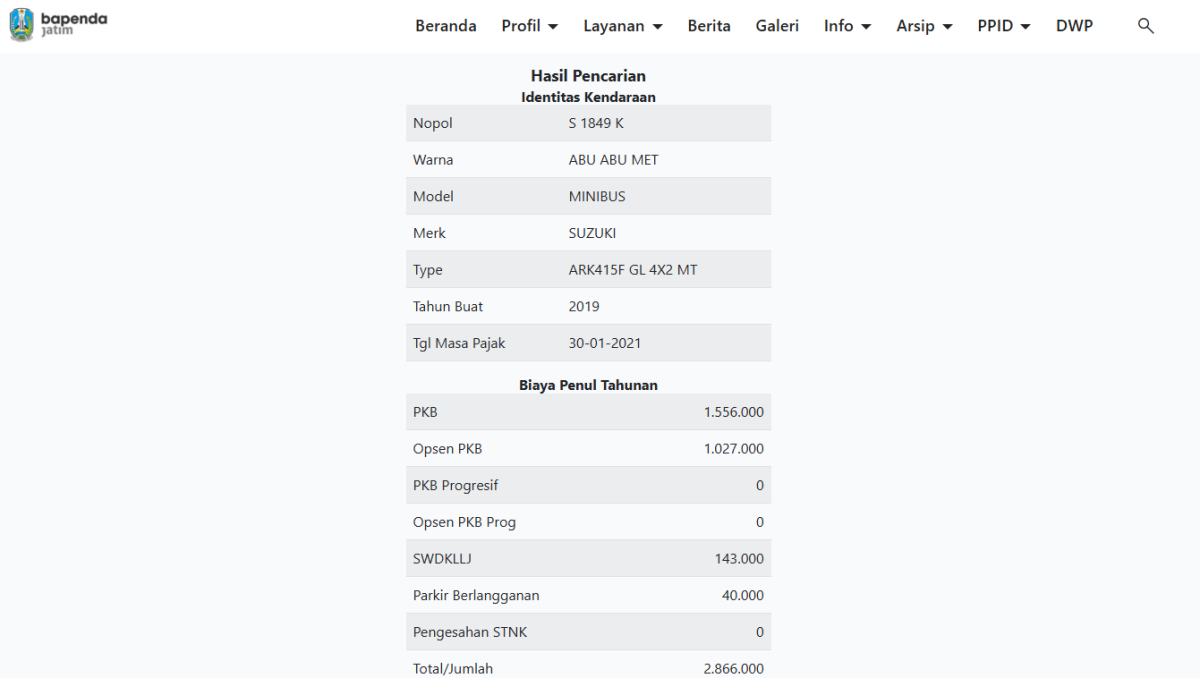Click the Type row label

click(427, 270)
